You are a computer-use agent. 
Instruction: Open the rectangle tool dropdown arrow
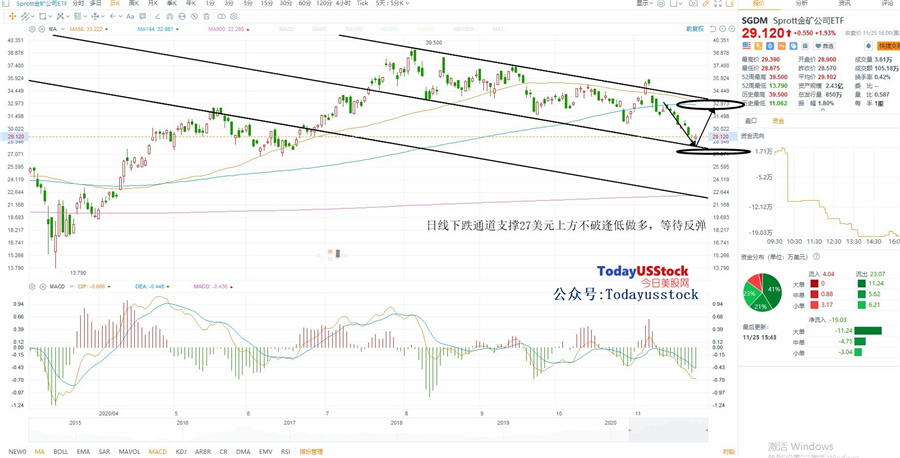pyautogui.click(x=51, y=17)
